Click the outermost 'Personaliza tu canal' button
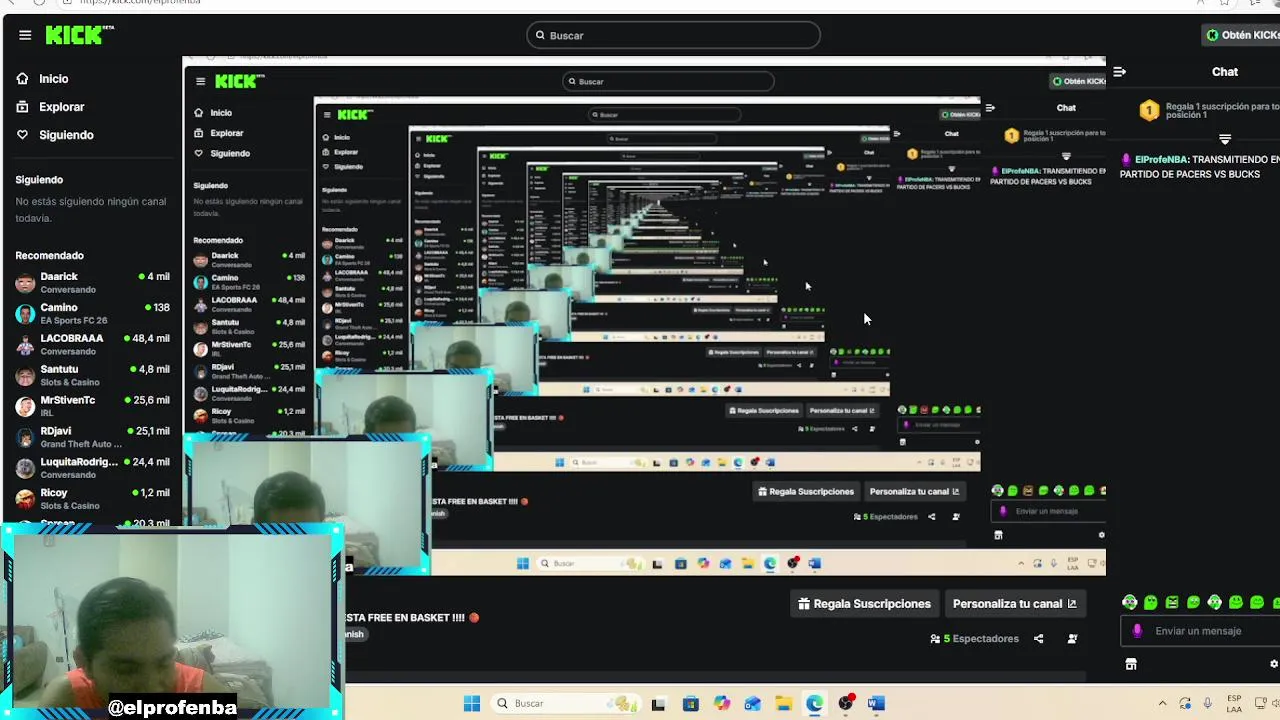This screenshot has height=720, width=1280. 1014,604
